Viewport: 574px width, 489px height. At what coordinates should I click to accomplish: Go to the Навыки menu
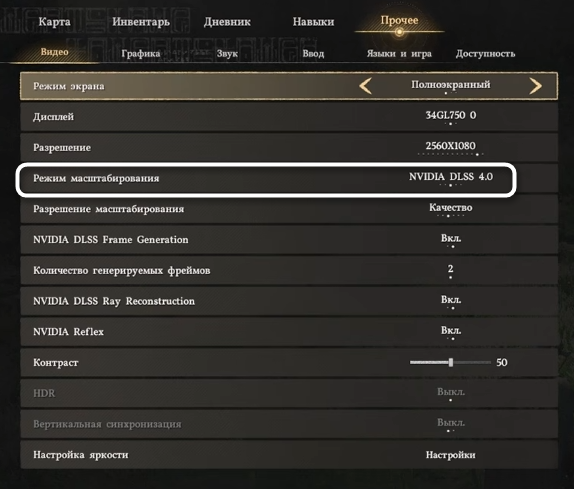point(313,22)
